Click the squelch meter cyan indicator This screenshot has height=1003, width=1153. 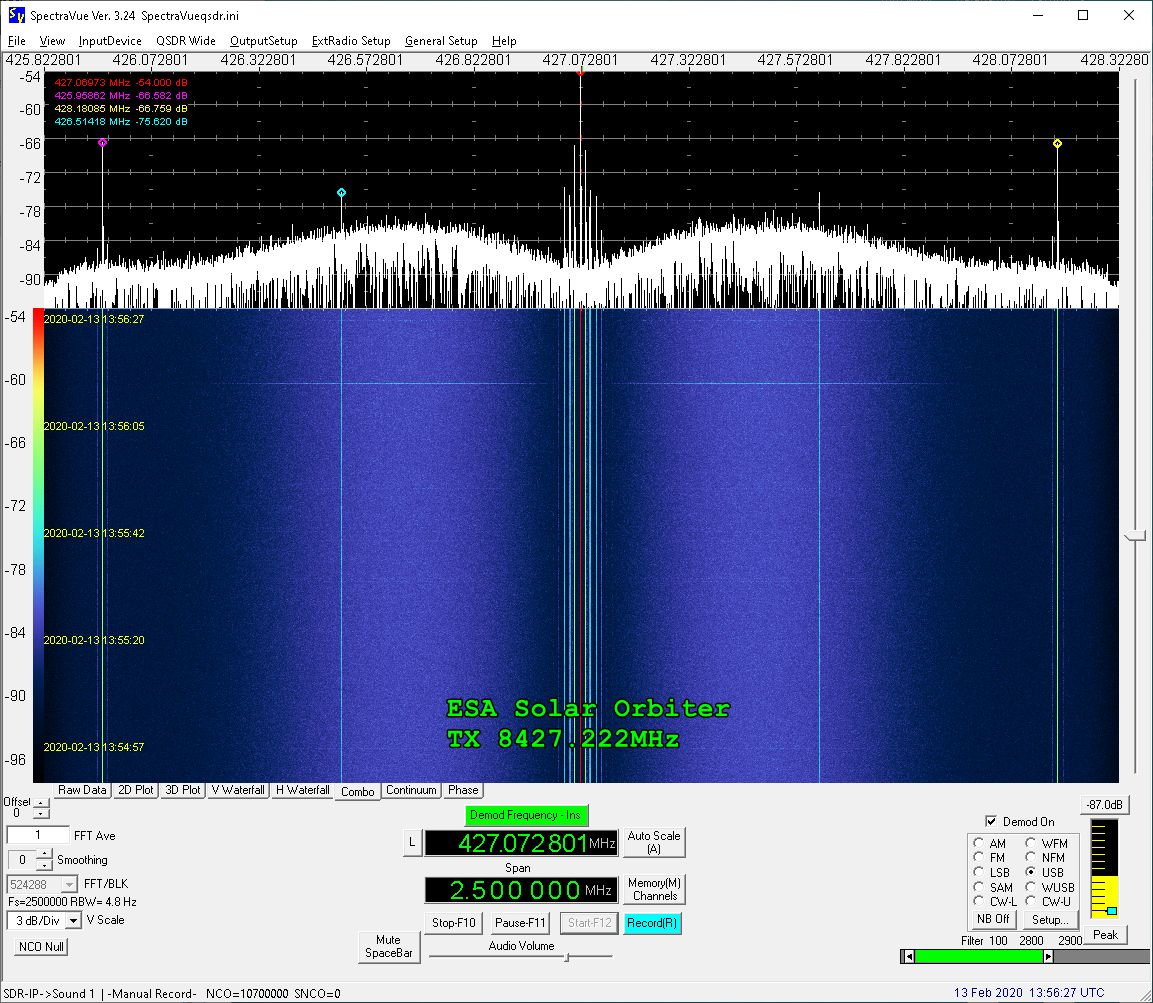1112,911
